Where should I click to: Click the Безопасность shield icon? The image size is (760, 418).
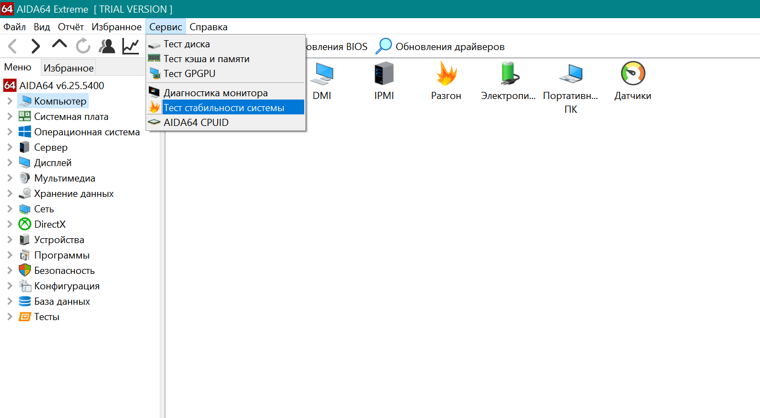(25, 271)
